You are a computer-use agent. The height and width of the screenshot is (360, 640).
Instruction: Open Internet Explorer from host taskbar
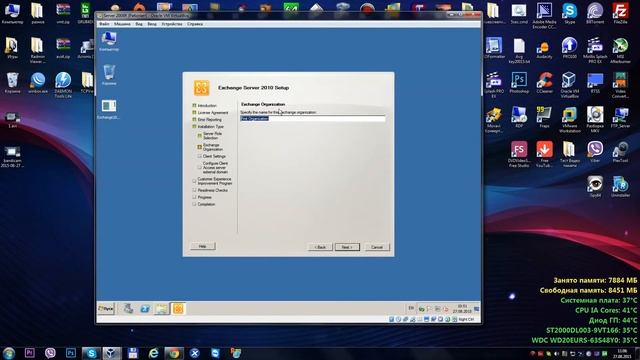point(153,353)
